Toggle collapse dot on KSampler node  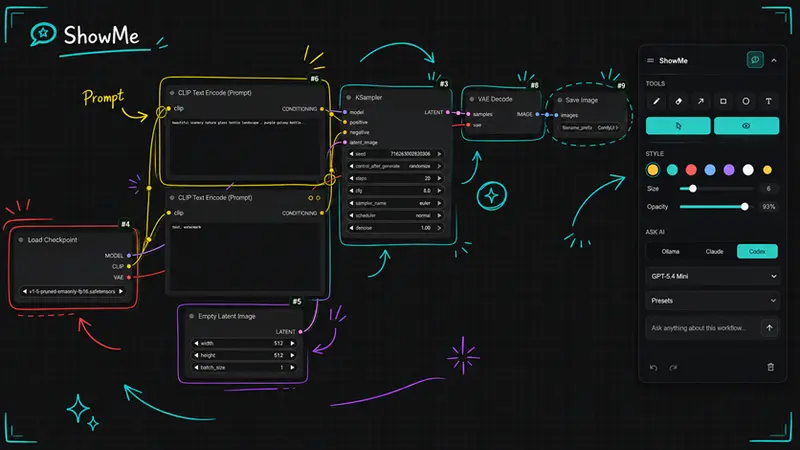pos(349,97)
